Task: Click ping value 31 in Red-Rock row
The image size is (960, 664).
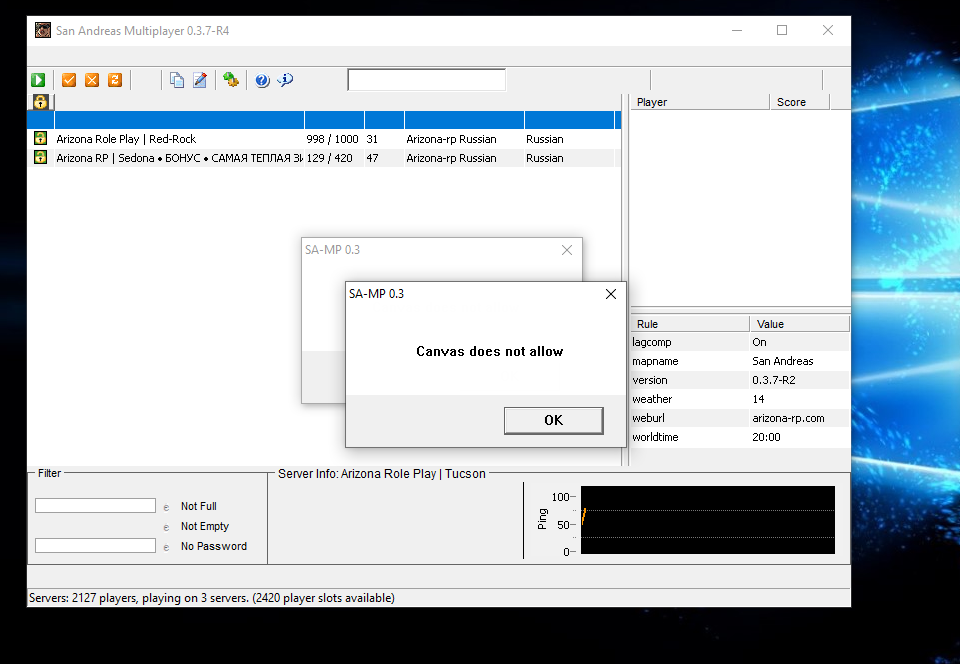Action: (x=372, y=139)
